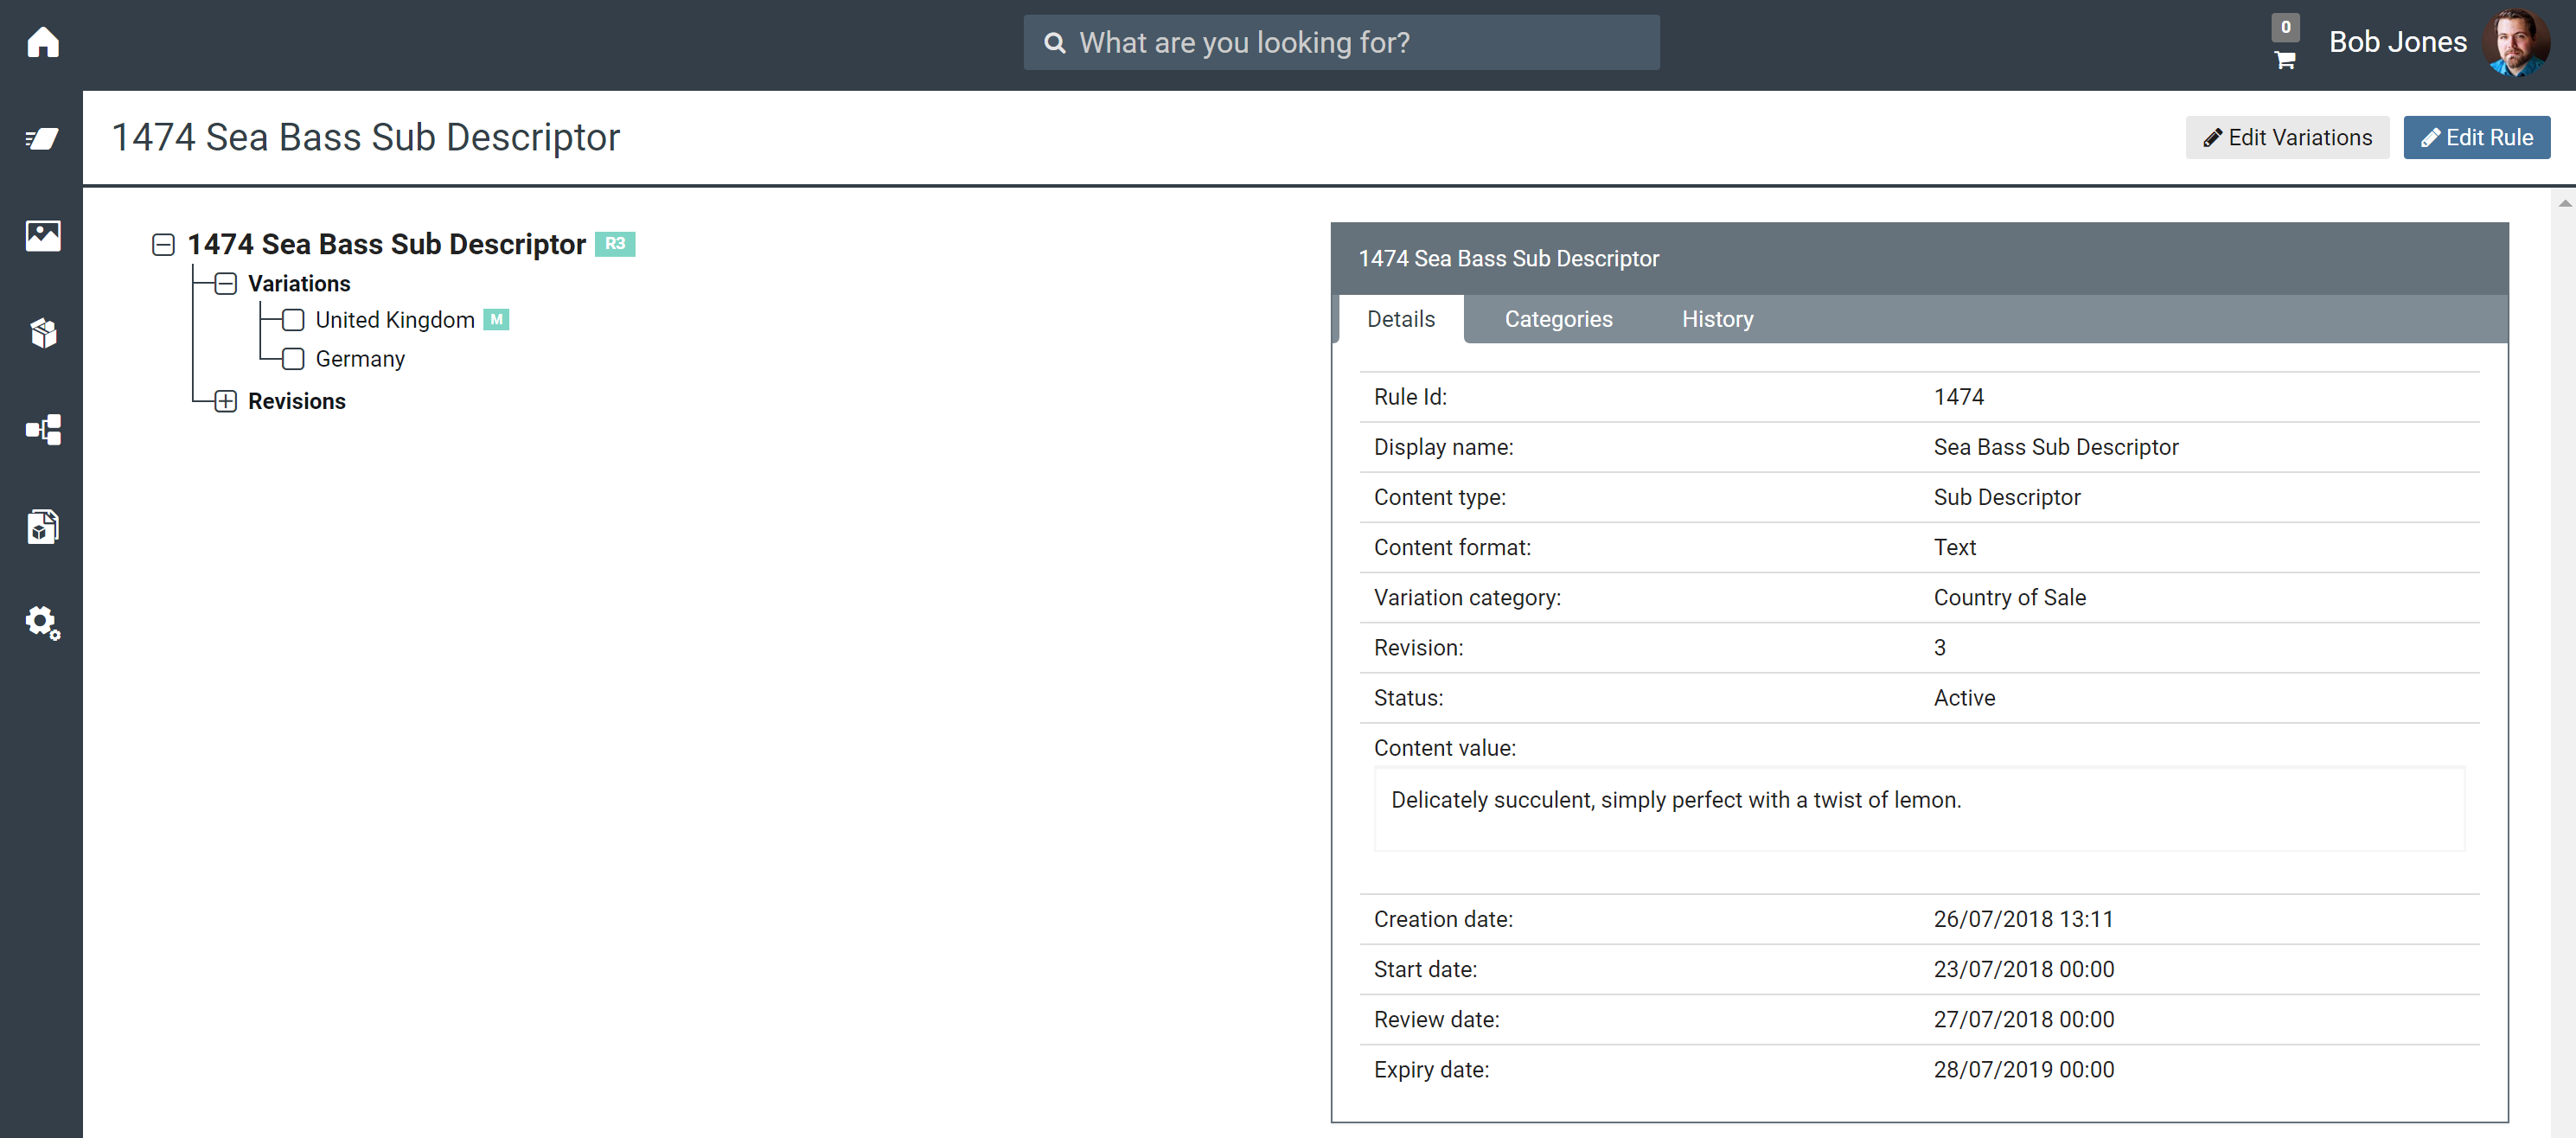2576x1138 pixels.
Task: Click the search input field
Action: pos(1340,42)
